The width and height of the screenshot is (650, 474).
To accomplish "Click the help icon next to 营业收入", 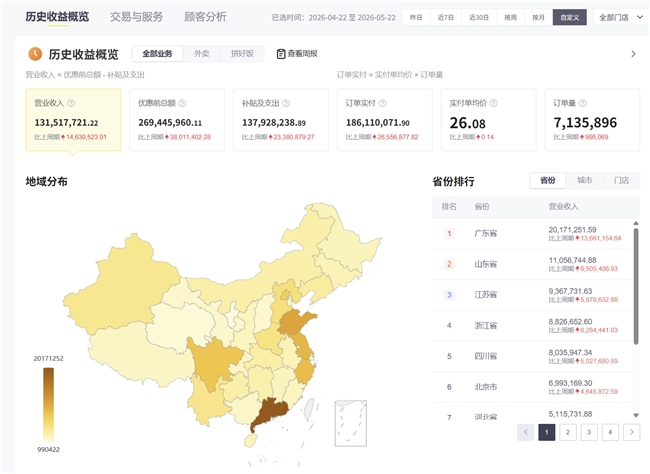I will point(71,103).
